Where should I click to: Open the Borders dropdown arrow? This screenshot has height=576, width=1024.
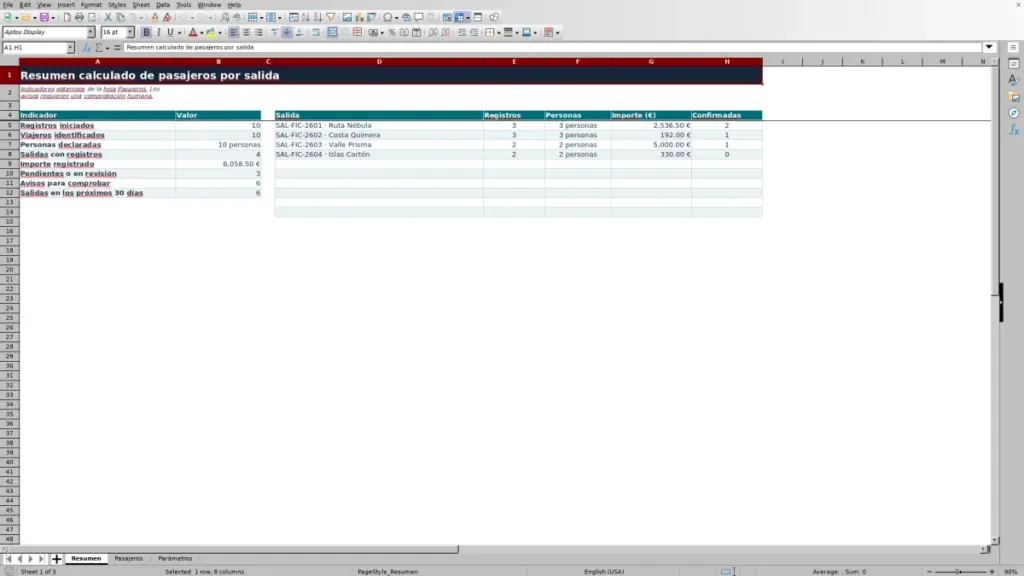(x=499, y=33)
